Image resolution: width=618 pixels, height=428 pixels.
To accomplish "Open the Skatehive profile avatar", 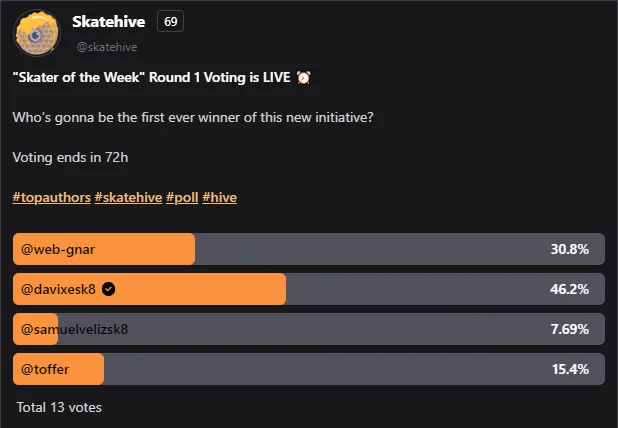I will pos(37,33).
